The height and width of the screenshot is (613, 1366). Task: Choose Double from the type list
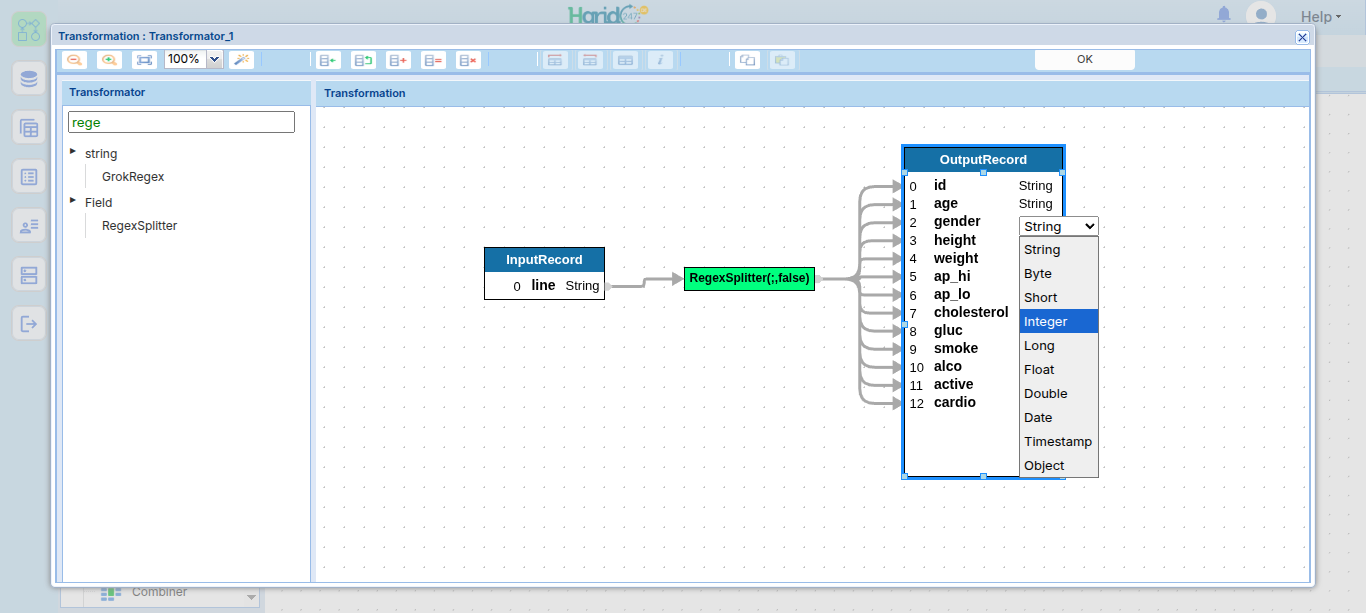(1059, 393)
